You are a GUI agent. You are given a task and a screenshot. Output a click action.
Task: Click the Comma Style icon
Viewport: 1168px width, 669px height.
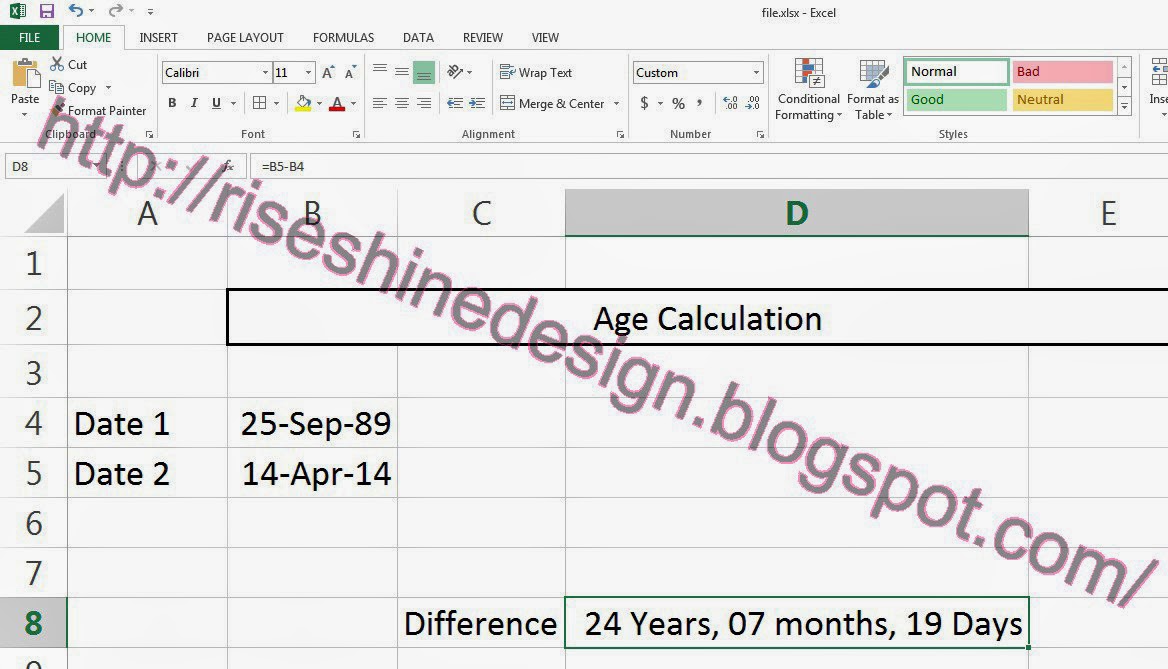(701, 103)
